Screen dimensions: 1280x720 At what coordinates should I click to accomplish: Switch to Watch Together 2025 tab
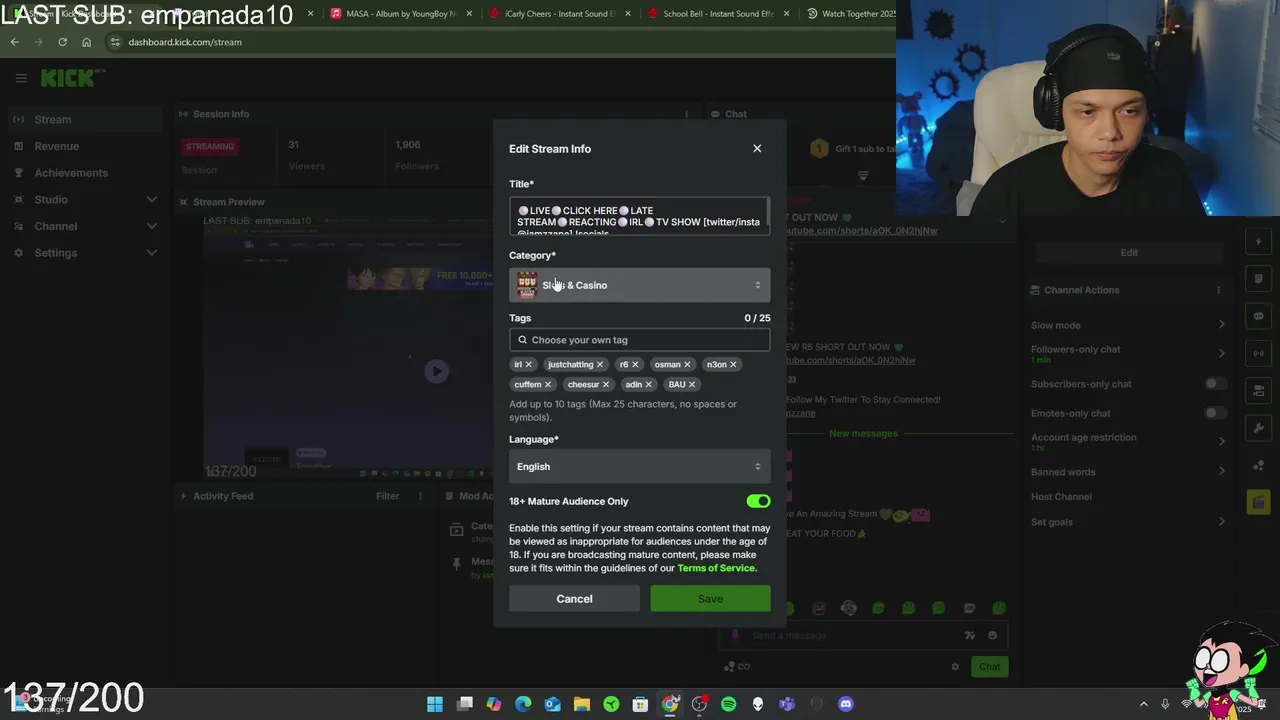click(x=850, y=14)
